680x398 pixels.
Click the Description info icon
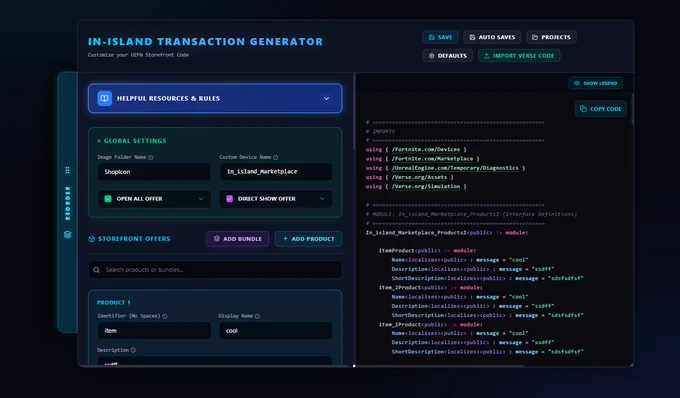tap(133, 350)
